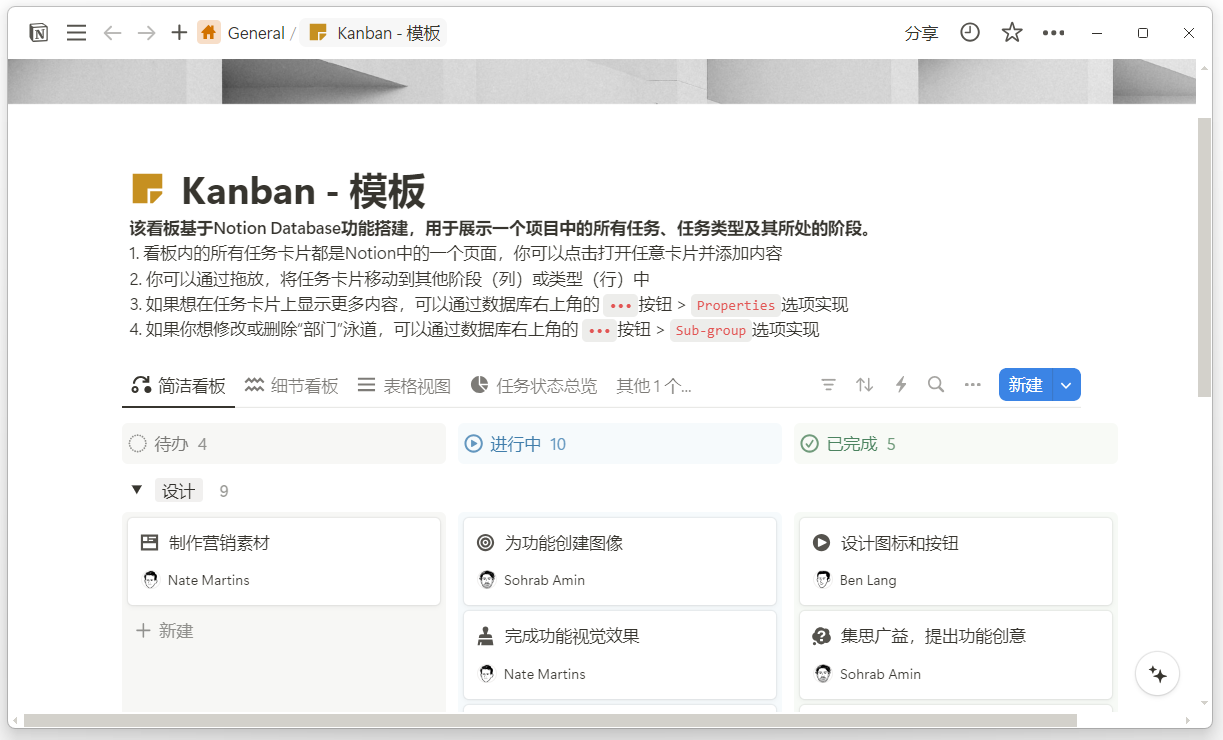This screenshot has width=1223, height=740.
Task: Switch to 表格视图 tab
Action: click(404, 386)
